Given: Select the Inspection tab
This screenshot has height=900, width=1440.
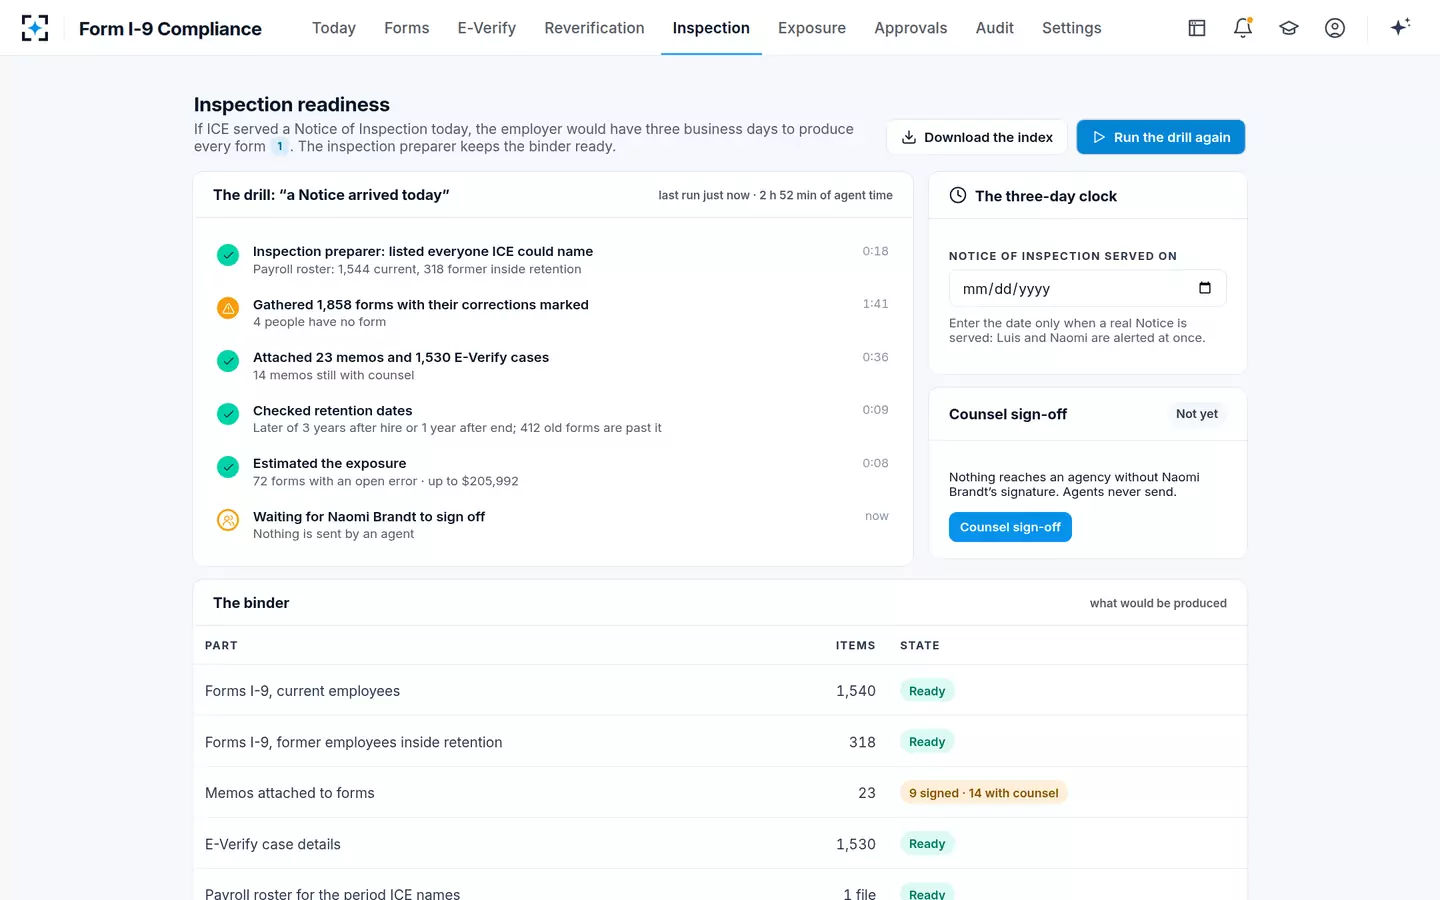Looking at the screenshot, I should point(711,28).
